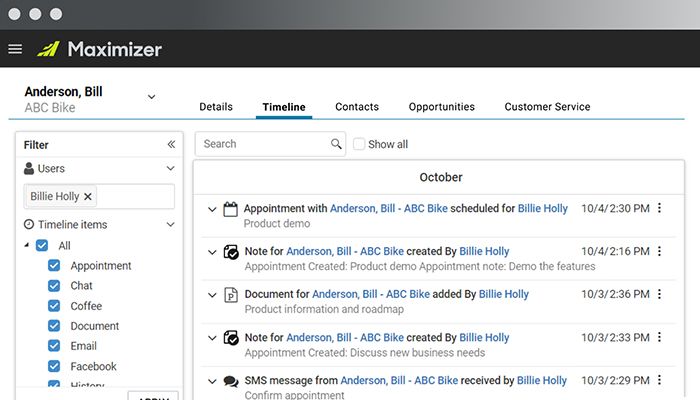Switch to the Details tab
The image size is (700, 400).
click(216, 107)
